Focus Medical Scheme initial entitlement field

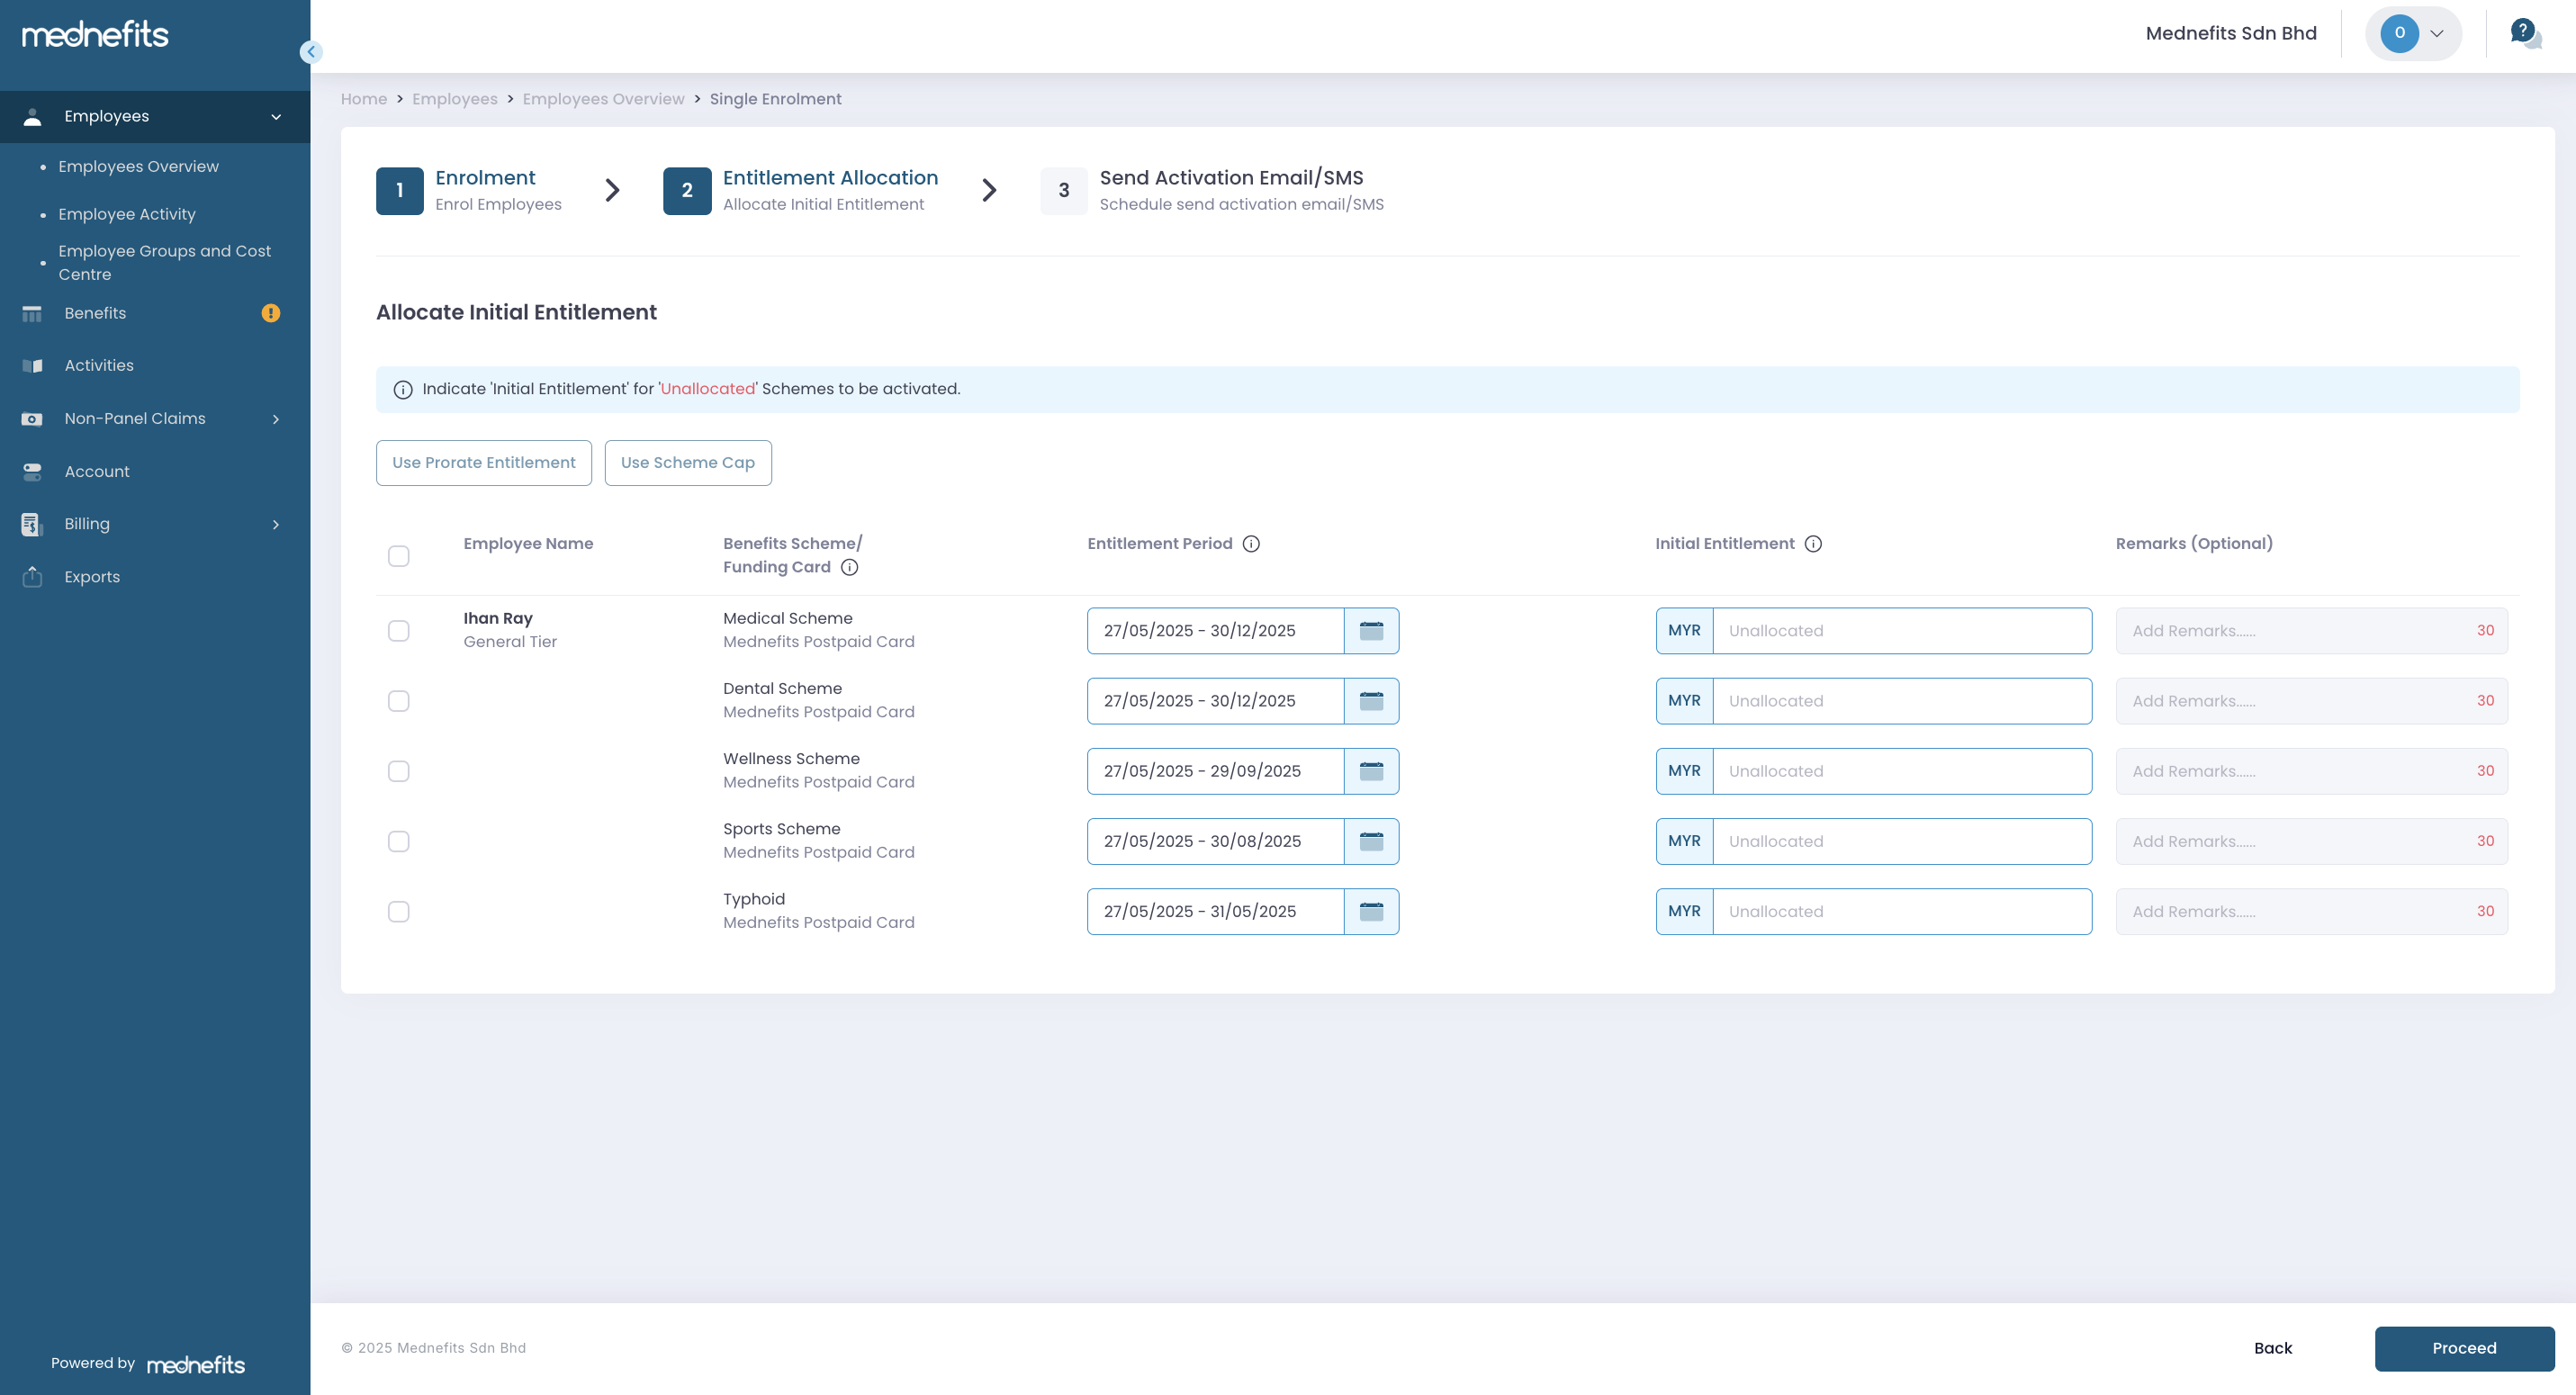tap(1901, 631)
